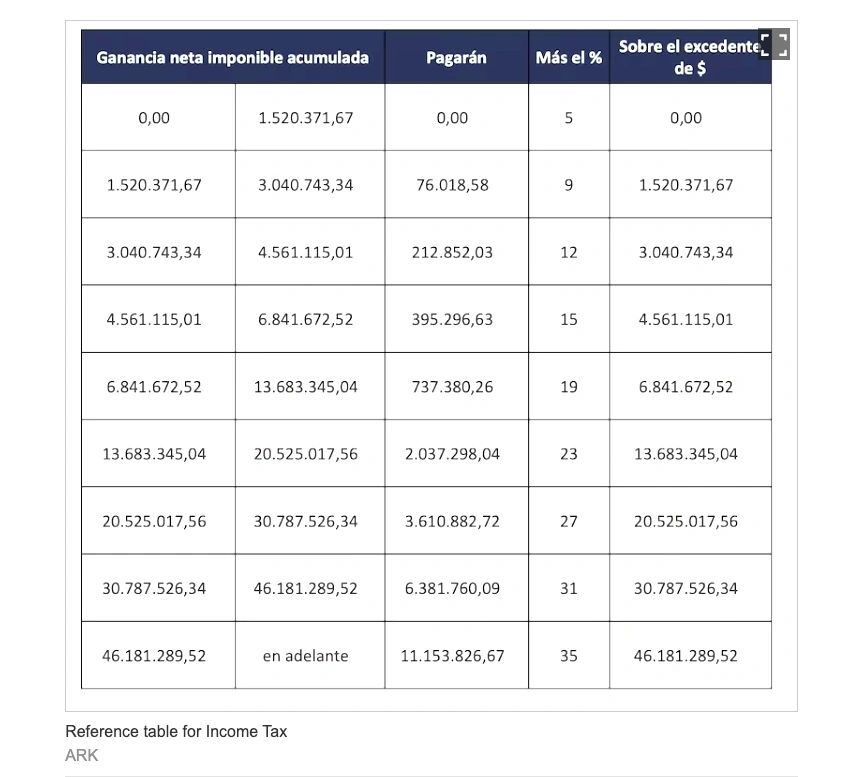
Task: Expand the table image to fullscreen
Action: (774, 45)
